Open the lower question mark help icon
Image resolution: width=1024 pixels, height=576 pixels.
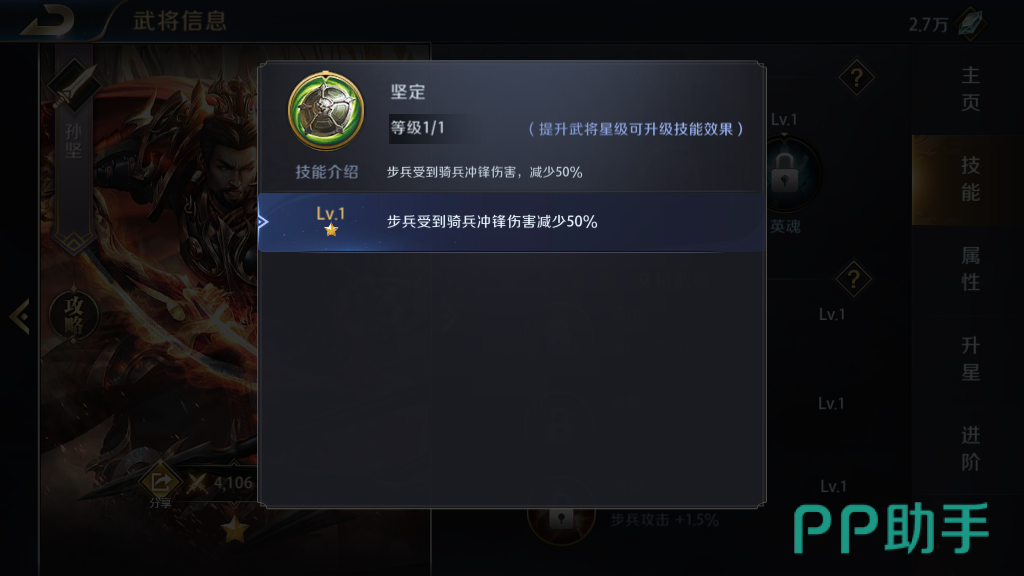853,280
